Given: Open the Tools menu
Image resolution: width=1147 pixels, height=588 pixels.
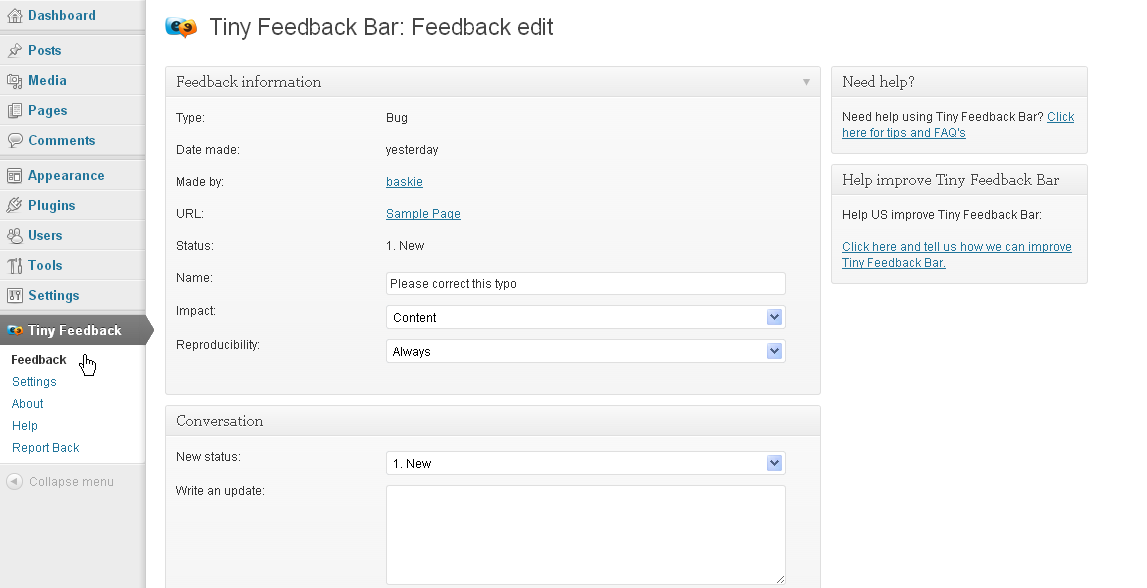Looking at the screenshot, I should click(45, 265).
